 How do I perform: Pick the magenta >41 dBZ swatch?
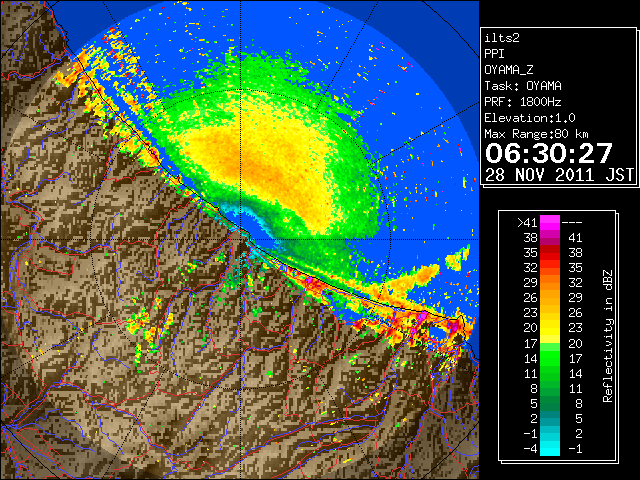[550, 222]
